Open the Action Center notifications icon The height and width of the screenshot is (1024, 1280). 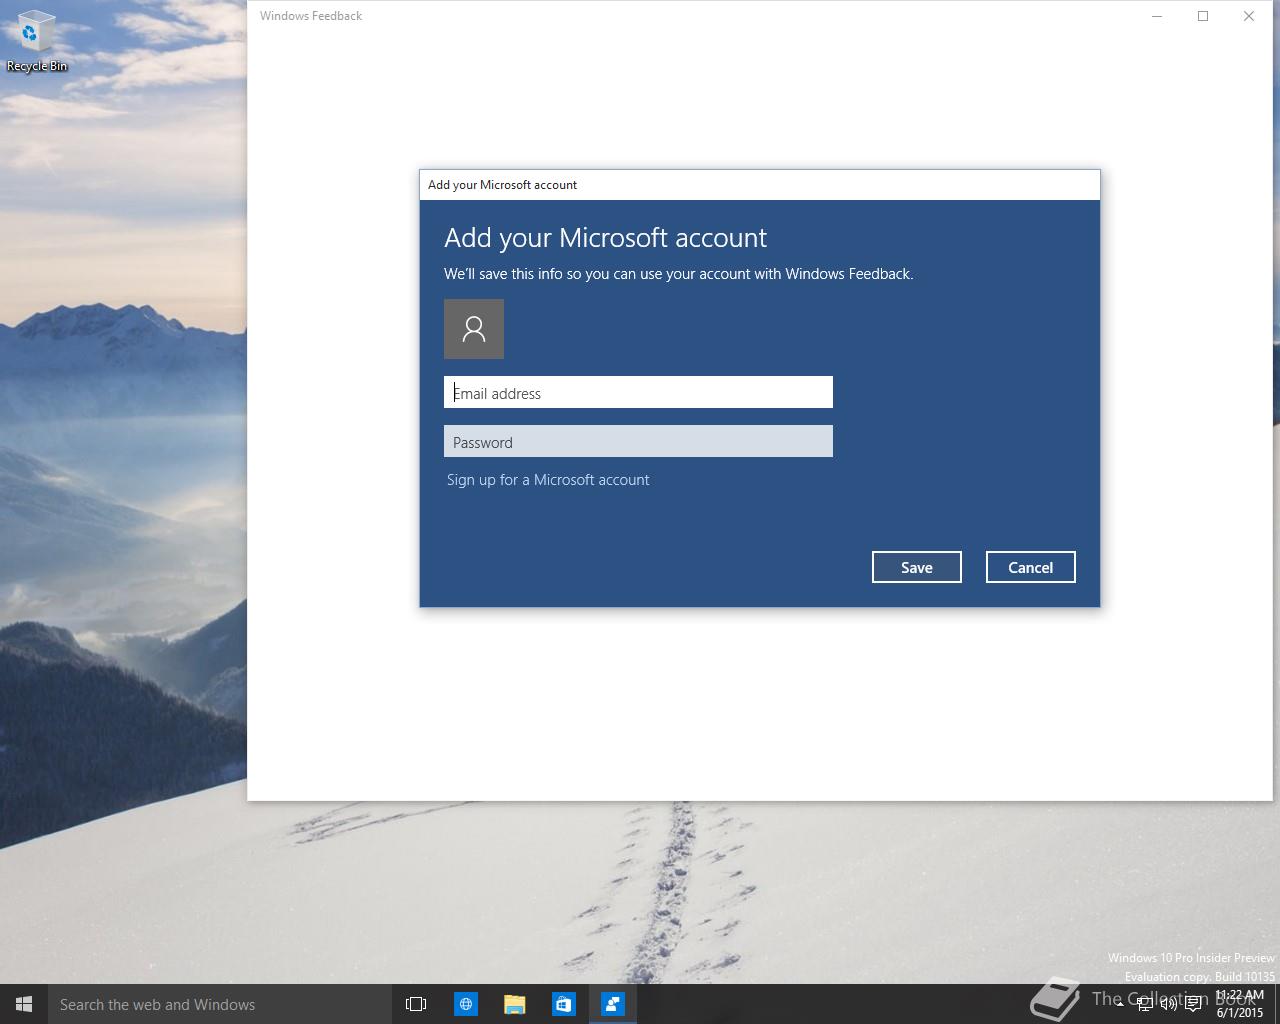[1194, 1004]
